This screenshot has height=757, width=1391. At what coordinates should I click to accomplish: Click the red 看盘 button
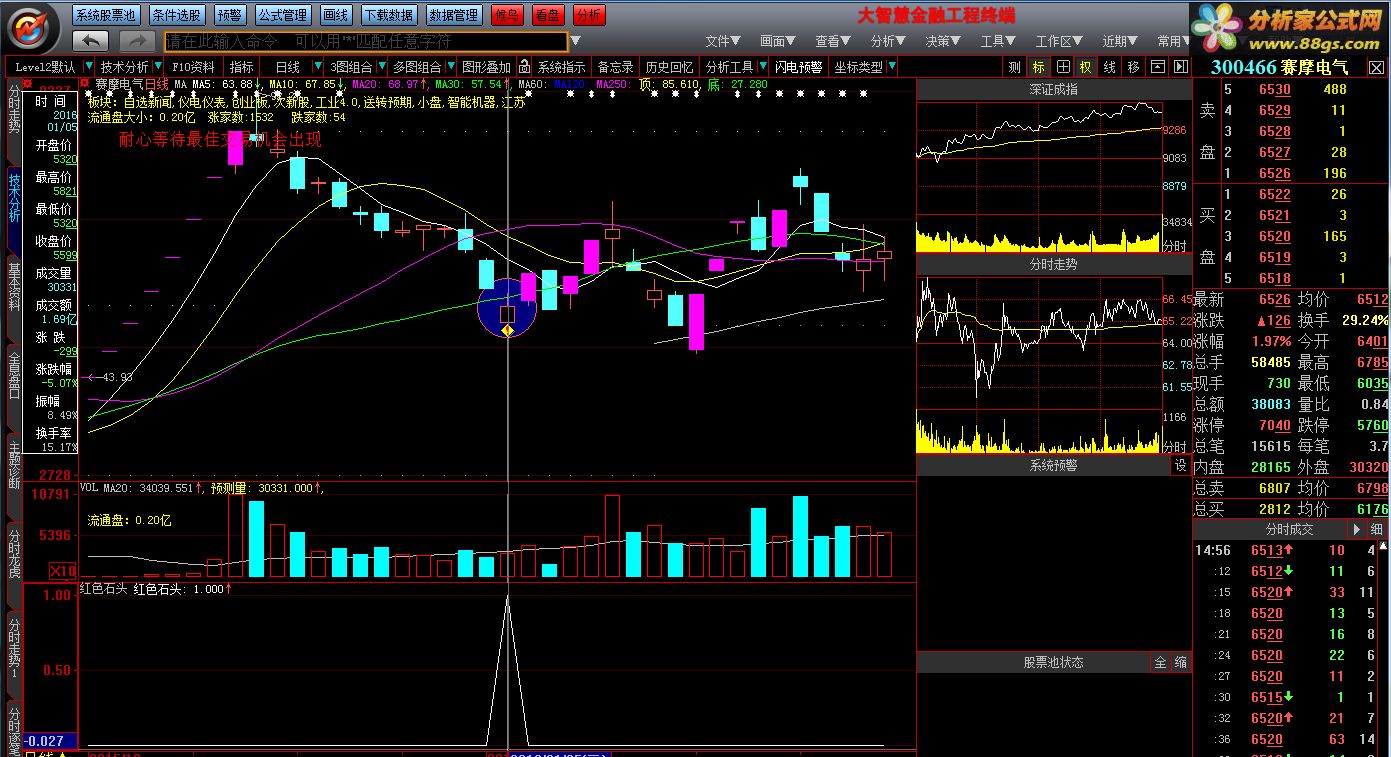click(547, 15)
